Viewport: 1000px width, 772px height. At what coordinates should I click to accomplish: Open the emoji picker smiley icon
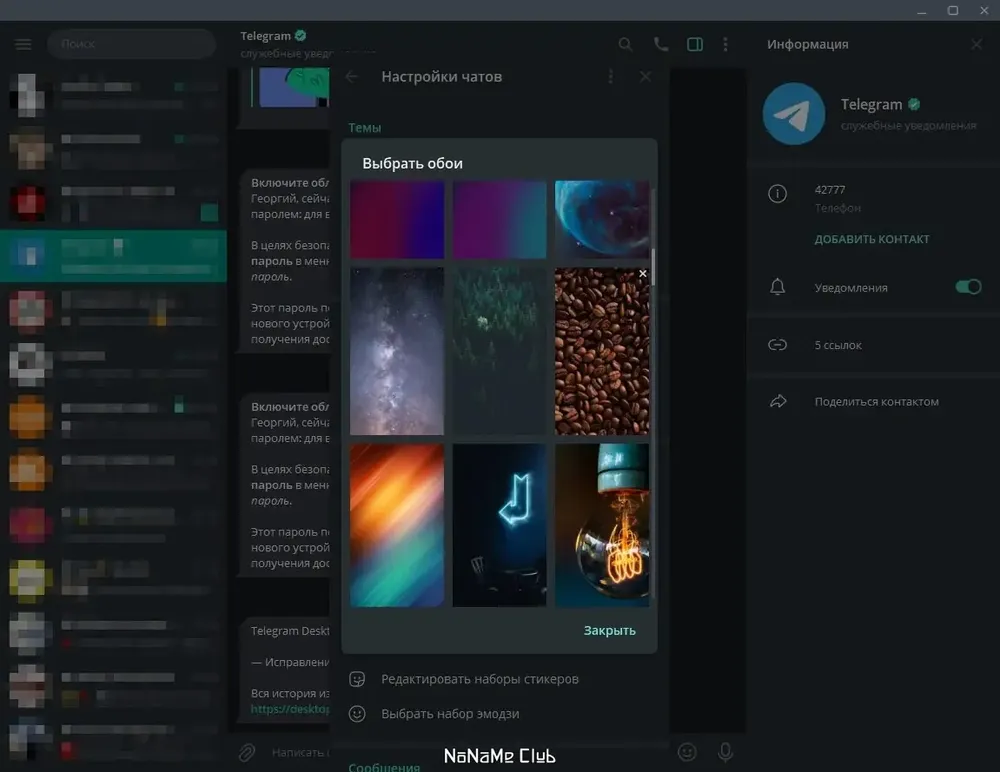click(x=687, y=751)
